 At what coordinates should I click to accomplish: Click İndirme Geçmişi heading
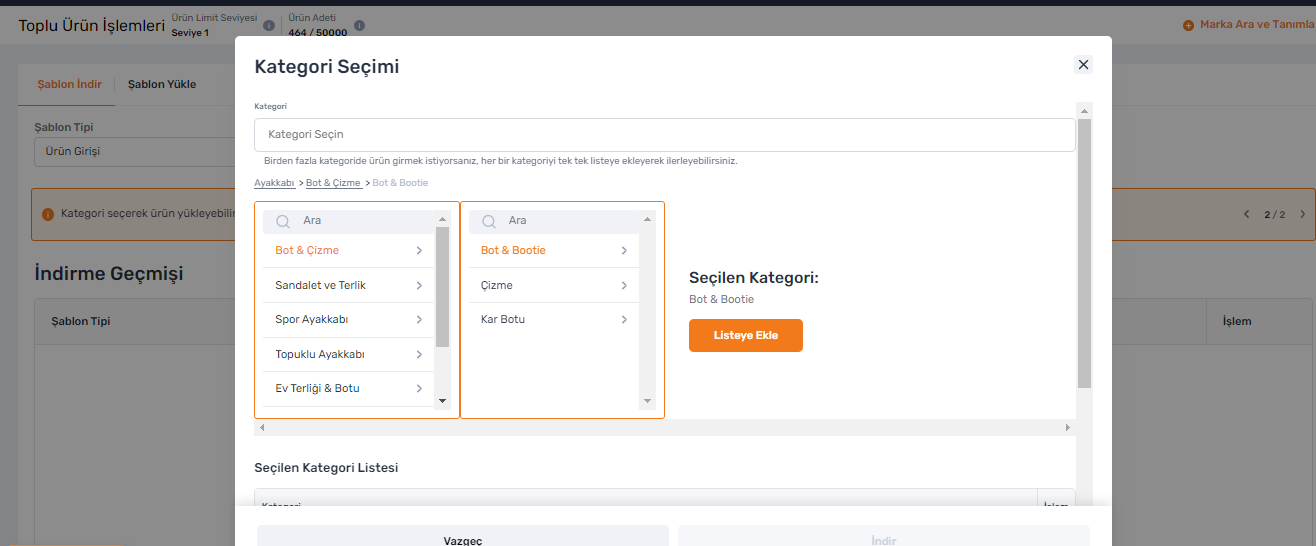click(x=109, y=273)
